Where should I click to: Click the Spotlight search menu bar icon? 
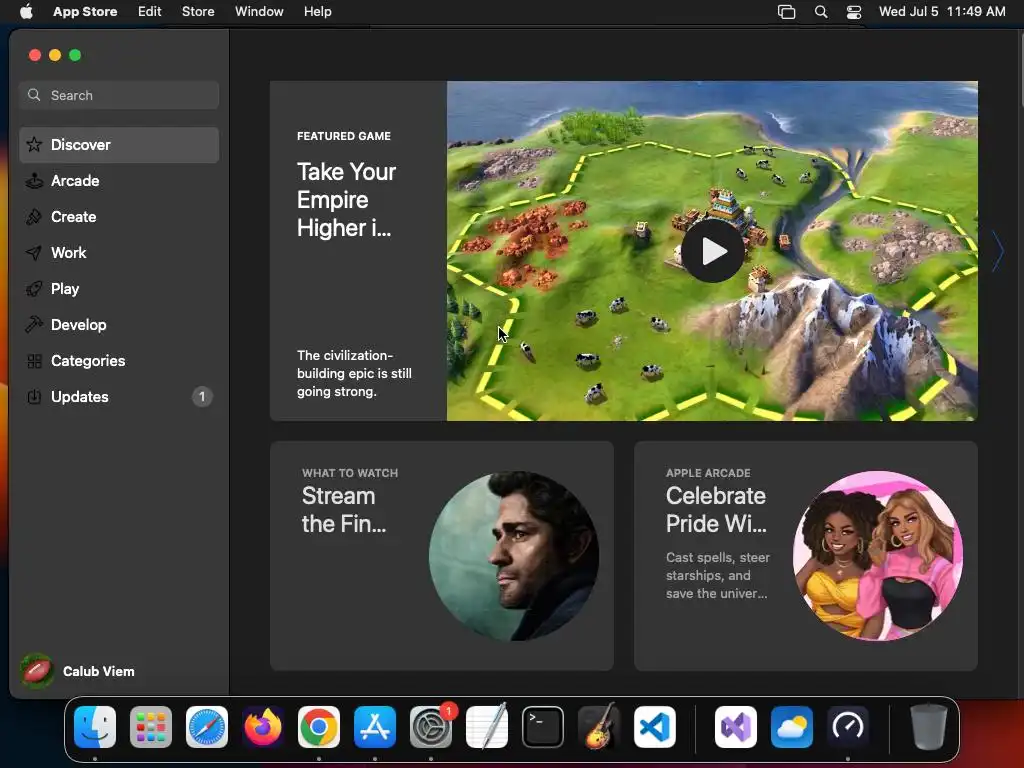821,12
